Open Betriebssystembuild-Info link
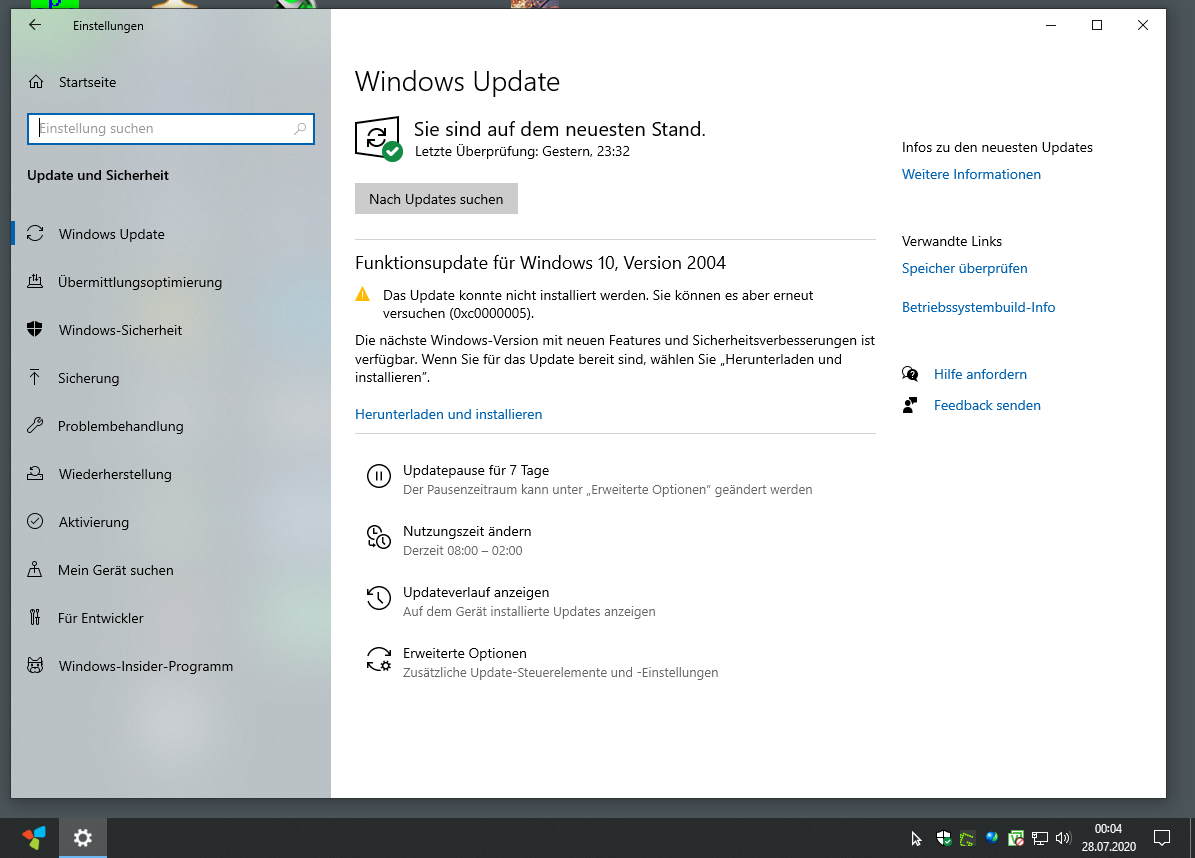The width and height of the screenshot is (1195, 858). tap(979, 307)
